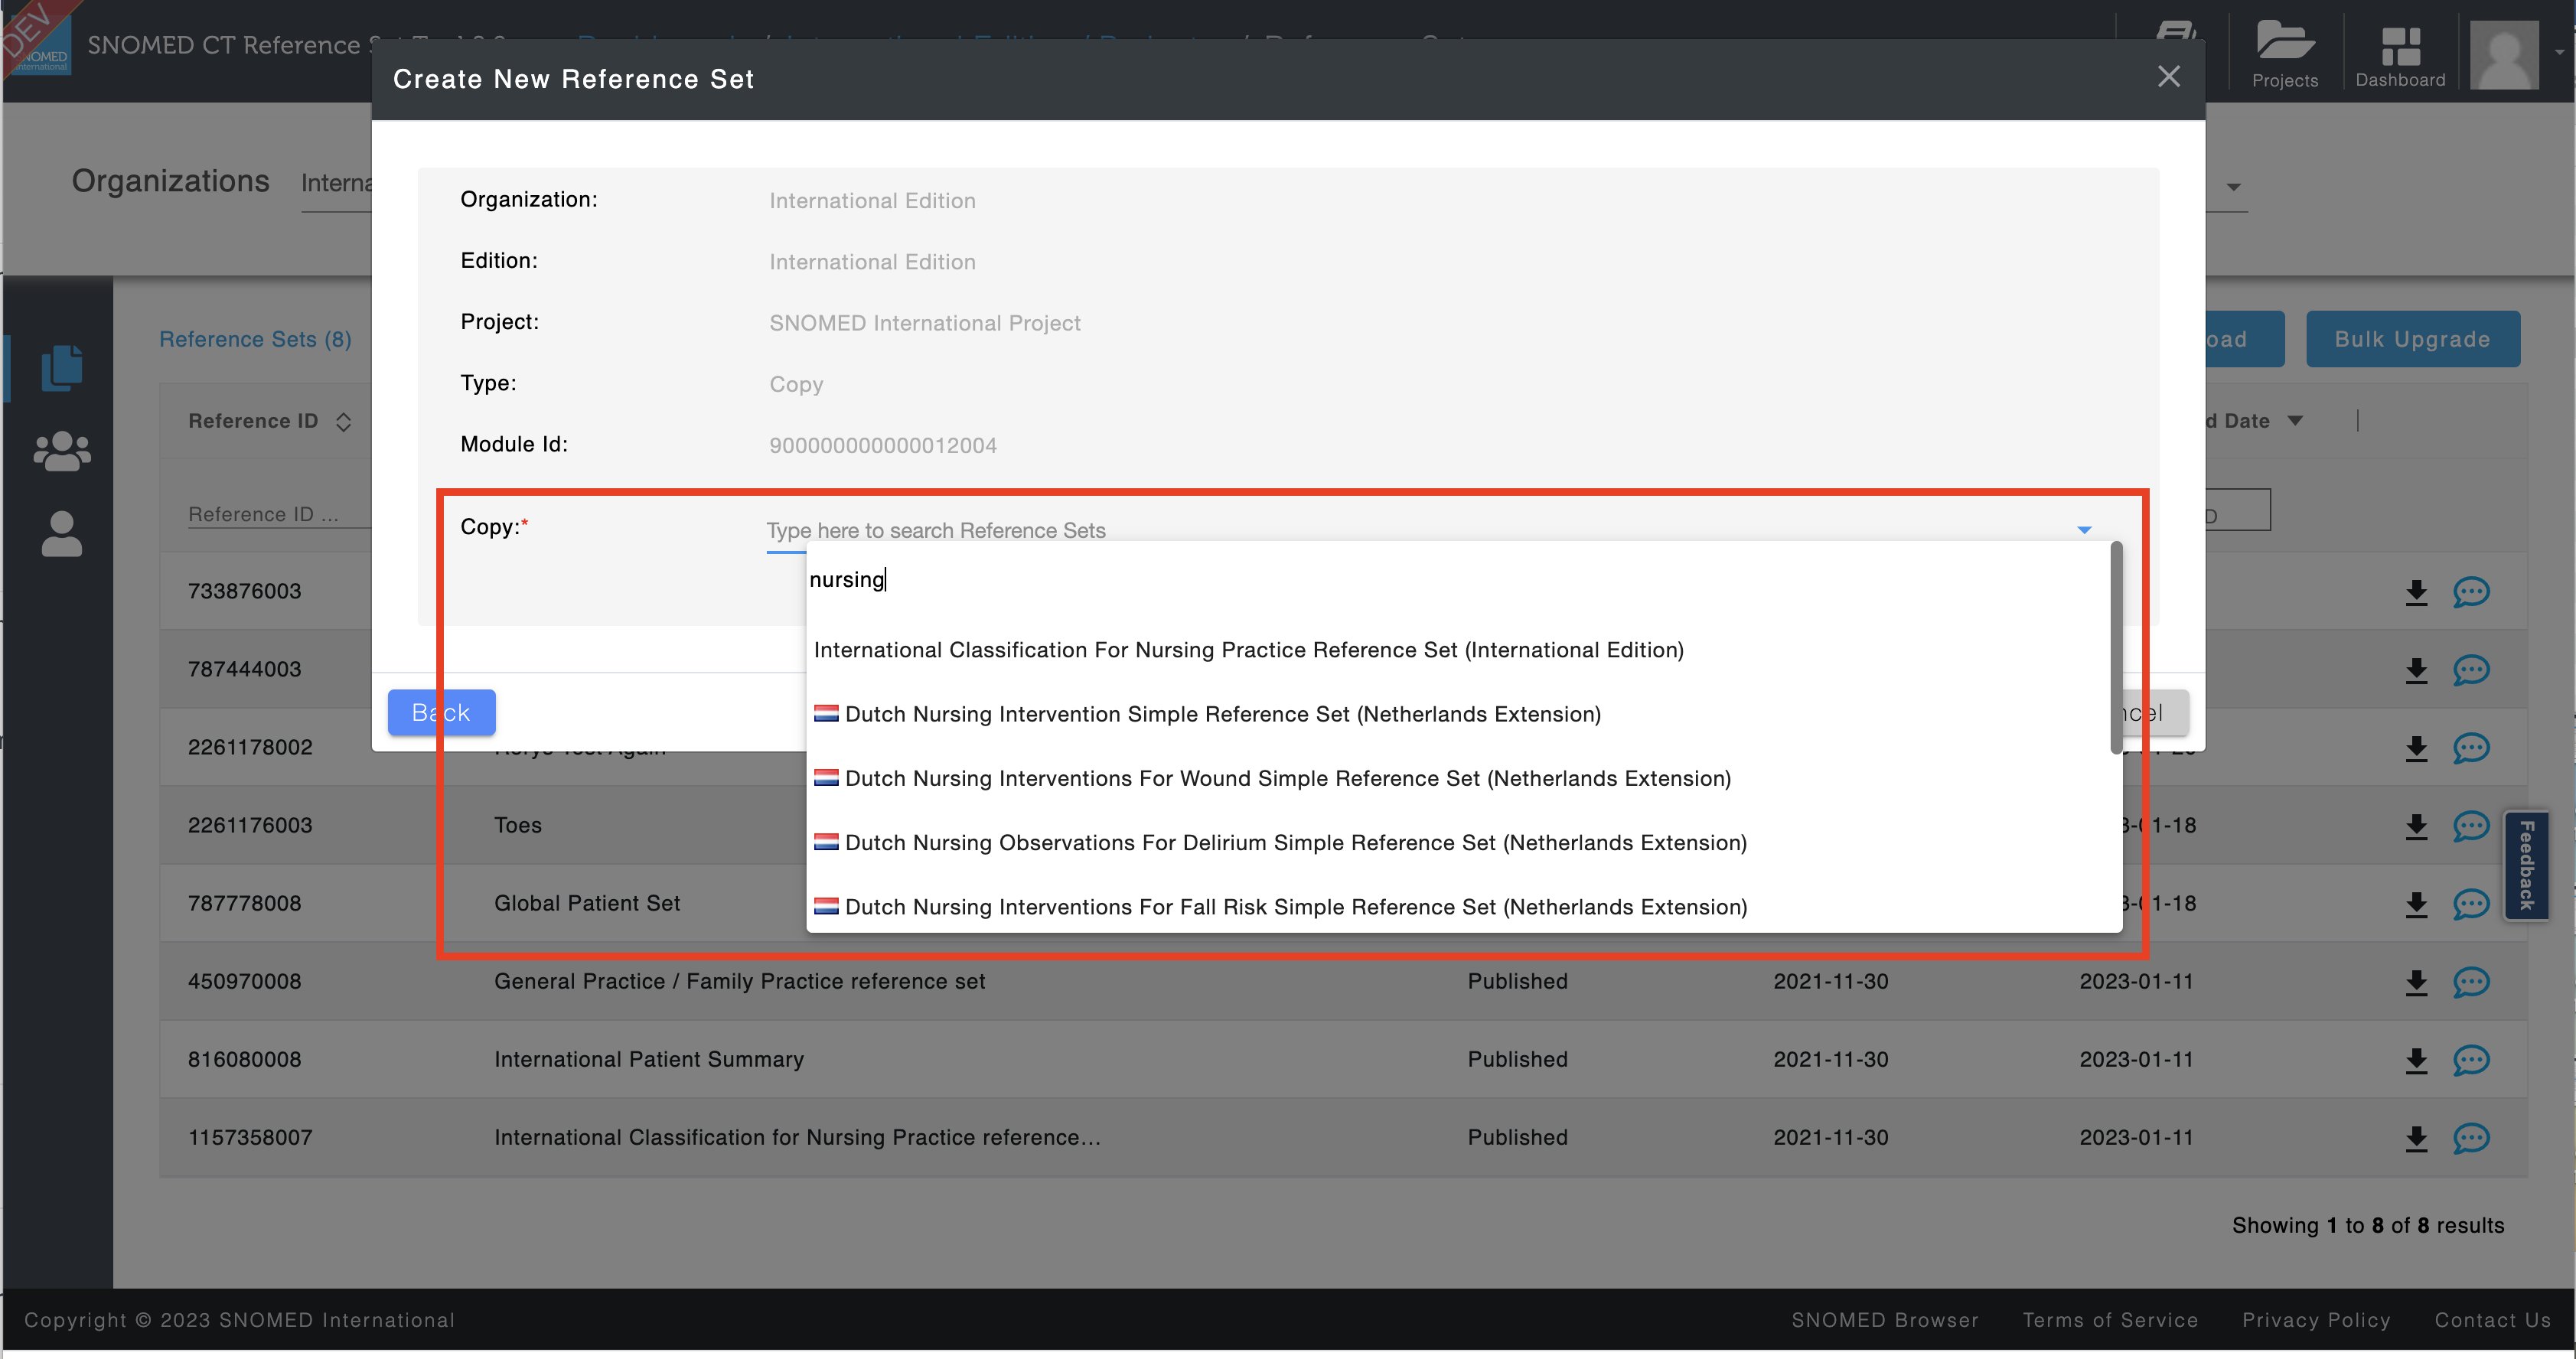Open the Contact Us footer link
Screen dimensions: 2576x1359
[2493, 1320]
